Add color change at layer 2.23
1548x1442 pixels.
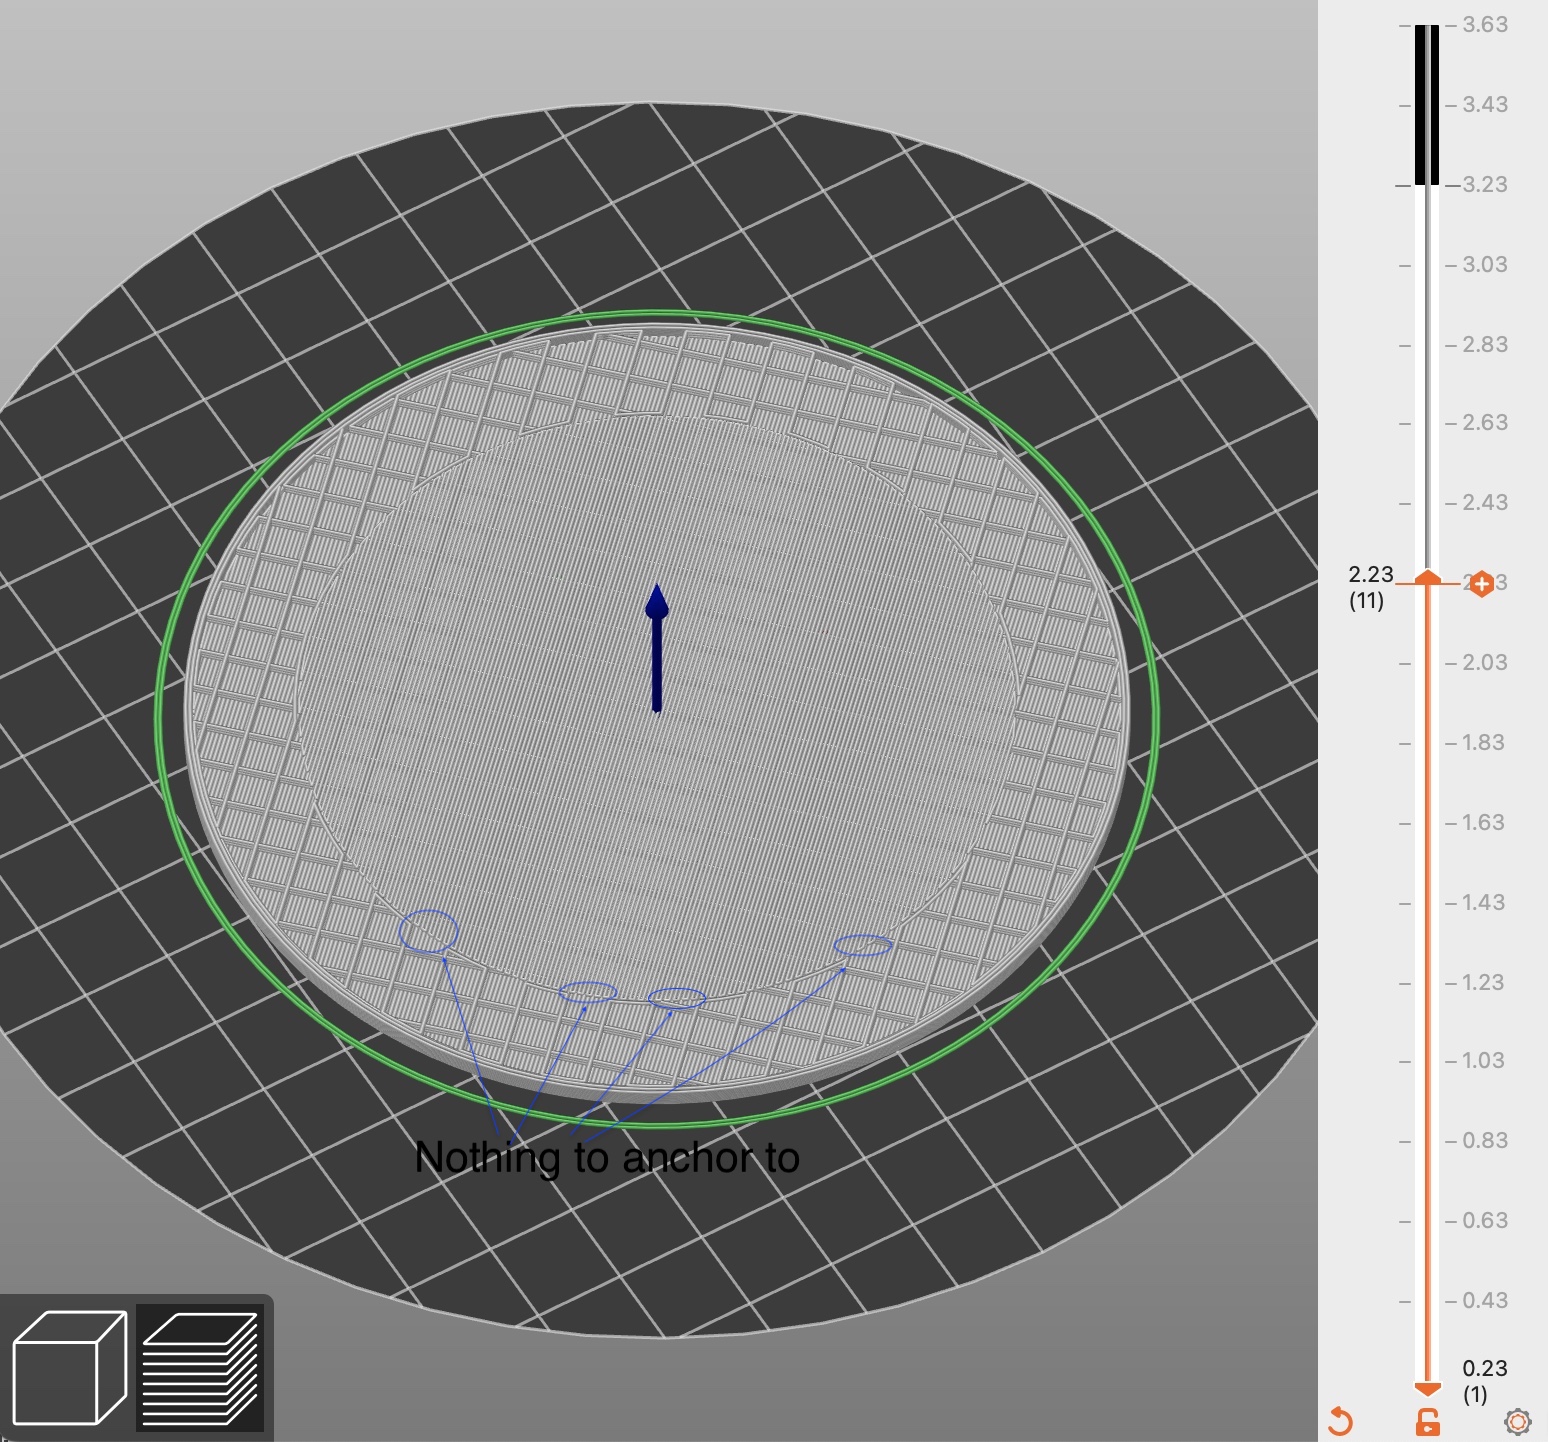[1482, 584]
